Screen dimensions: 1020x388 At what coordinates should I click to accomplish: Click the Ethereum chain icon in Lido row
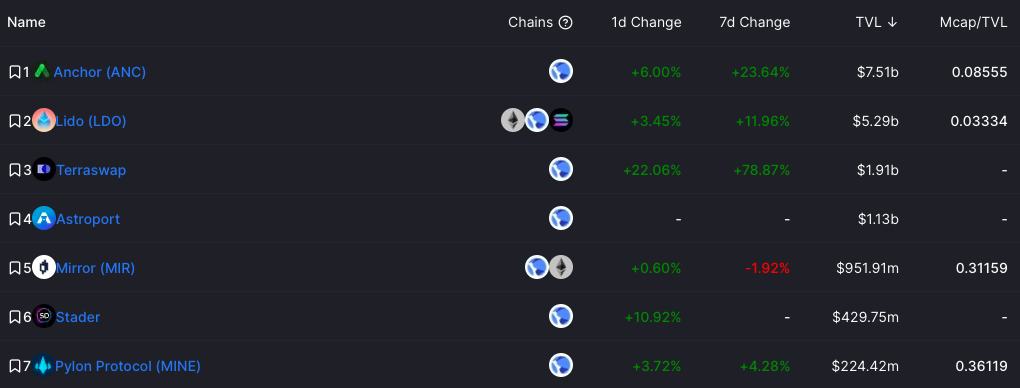[513, 120]
